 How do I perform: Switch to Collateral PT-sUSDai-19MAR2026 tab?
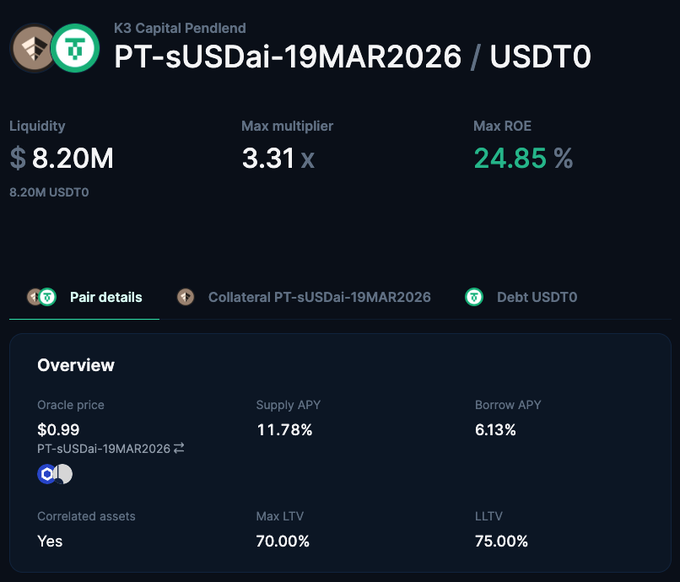coord(319,297)
